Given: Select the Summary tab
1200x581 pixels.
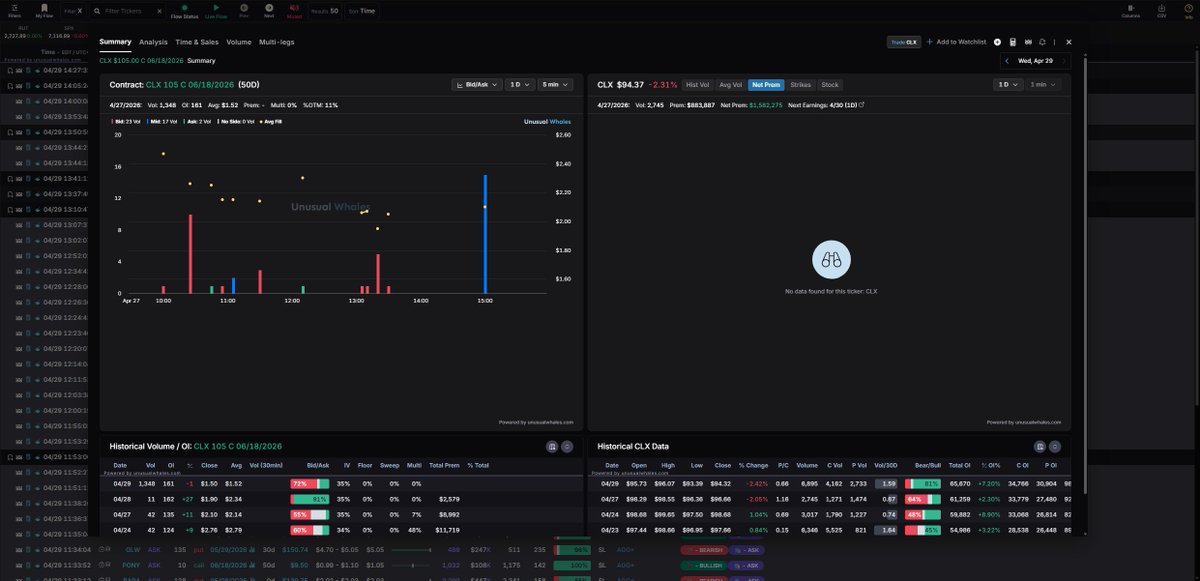Looking at the screenshot, I should point(115,42).
